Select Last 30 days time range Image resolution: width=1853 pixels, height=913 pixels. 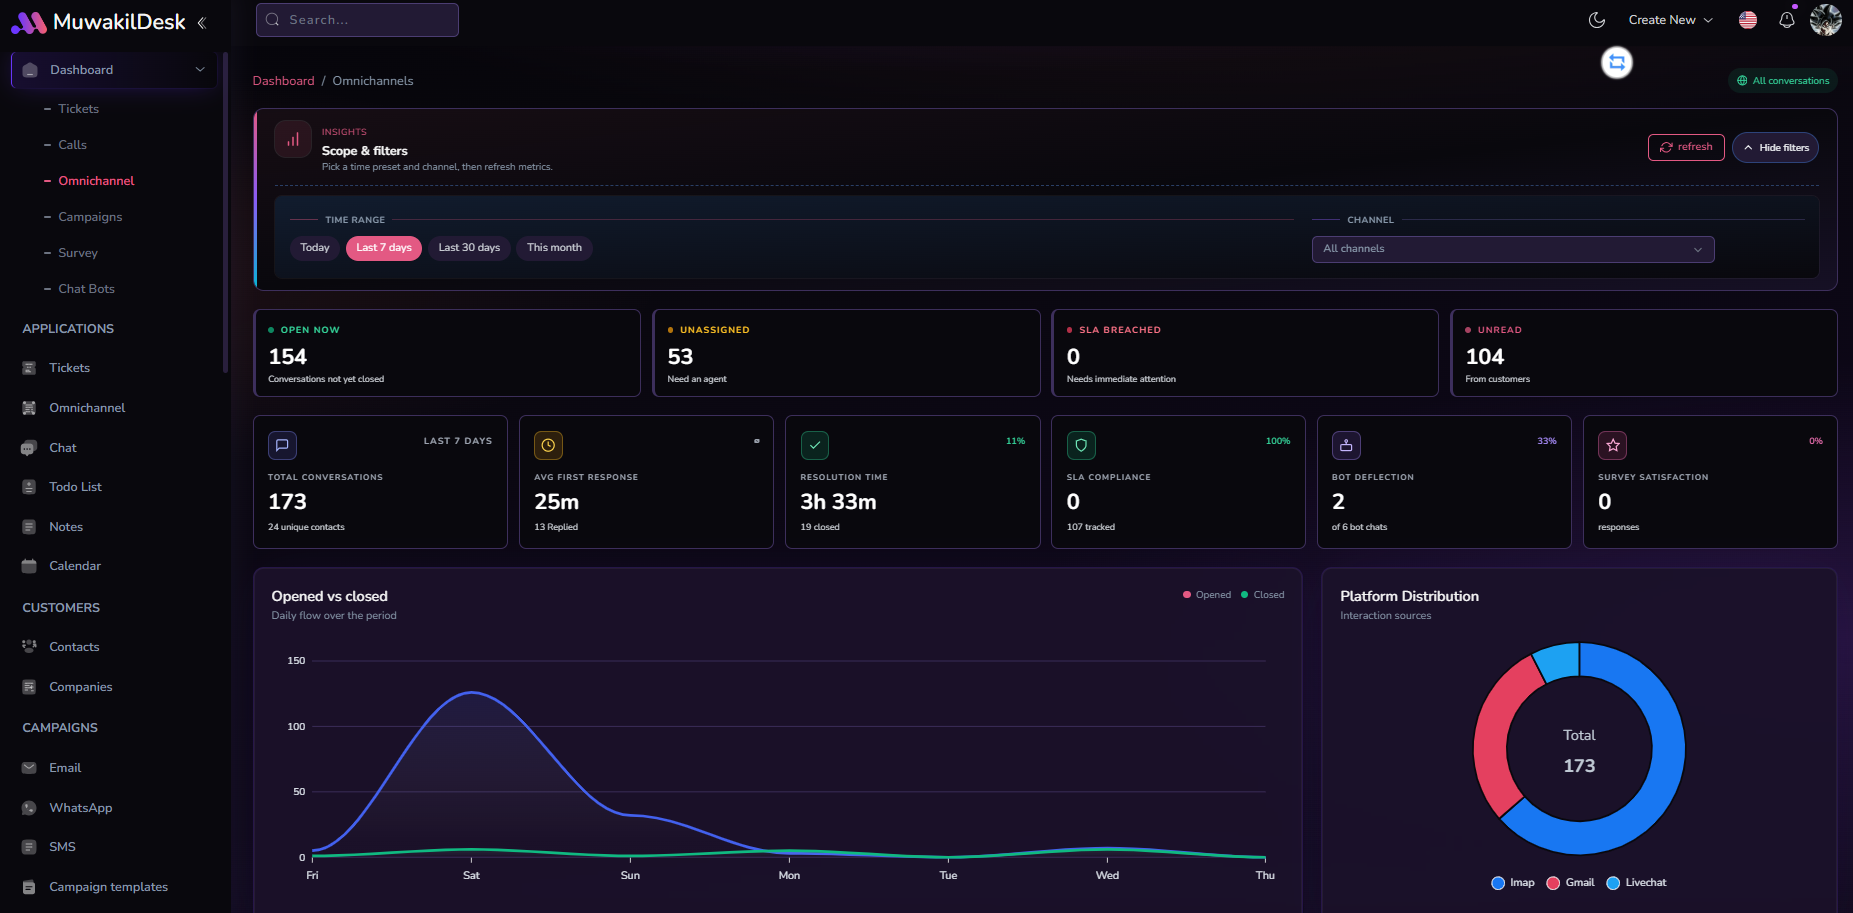point(469,248)
